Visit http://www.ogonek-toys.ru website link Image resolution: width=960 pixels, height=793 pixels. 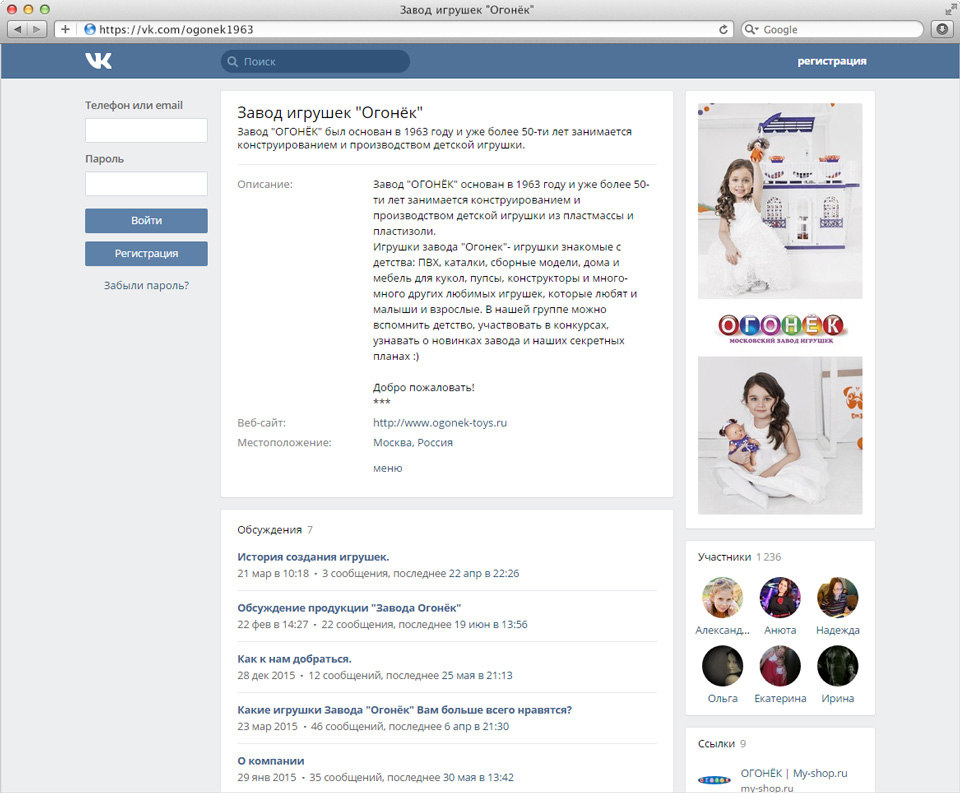pyautogui.click(x=440, y=423)
